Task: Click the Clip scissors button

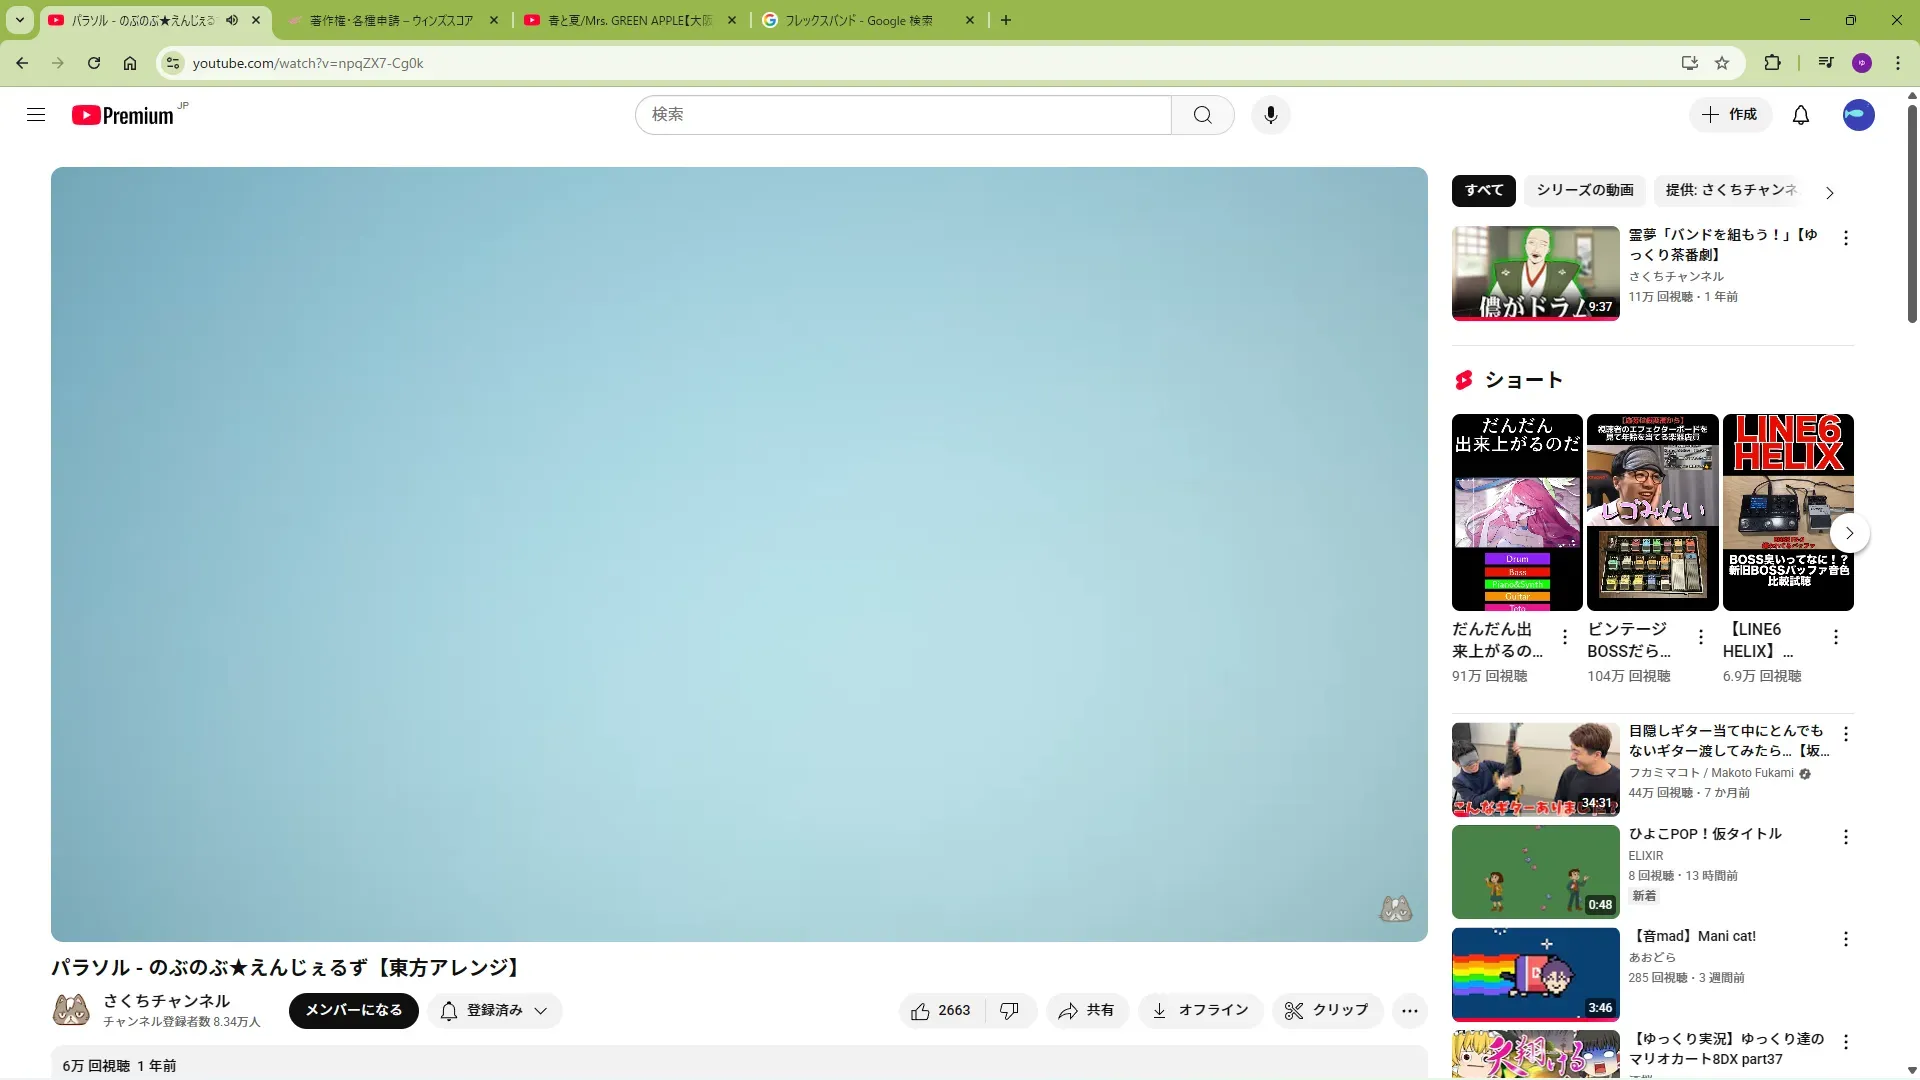Action: click(x=1326, y=1011)
